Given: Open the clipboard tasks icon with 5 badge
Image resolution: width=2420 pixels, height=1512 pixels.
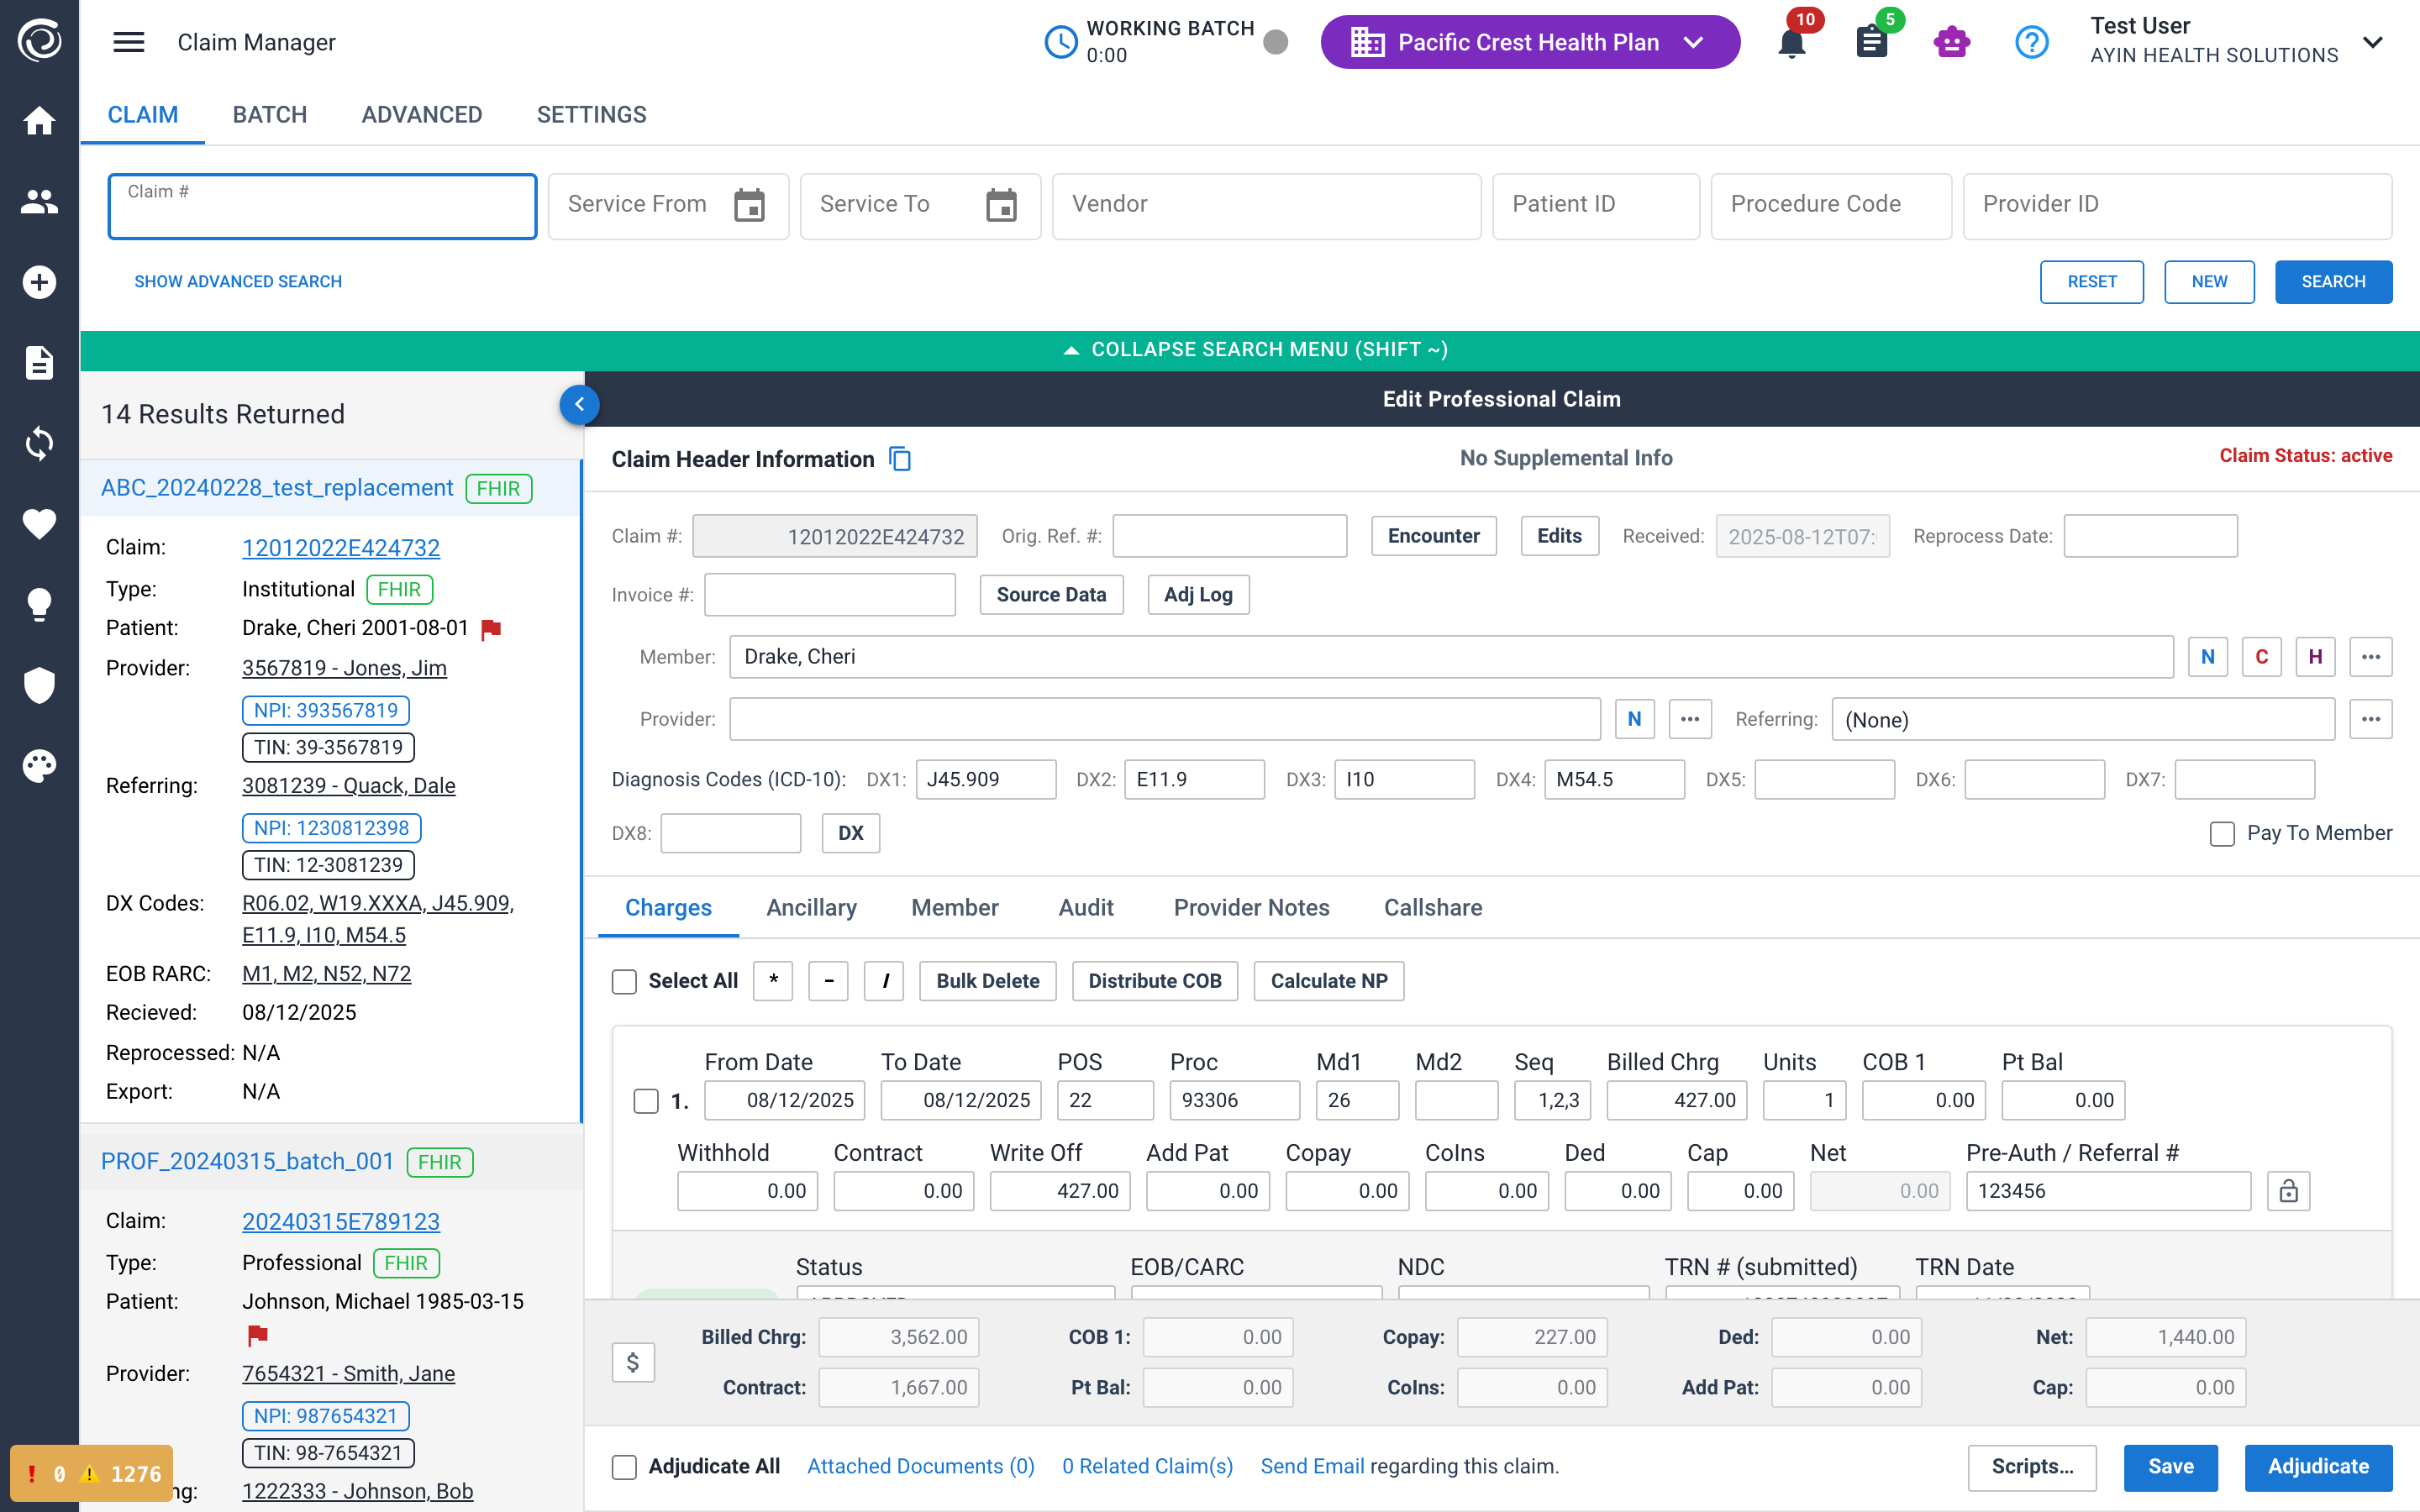Looking at the screenshot, I should click(1872, 42).
